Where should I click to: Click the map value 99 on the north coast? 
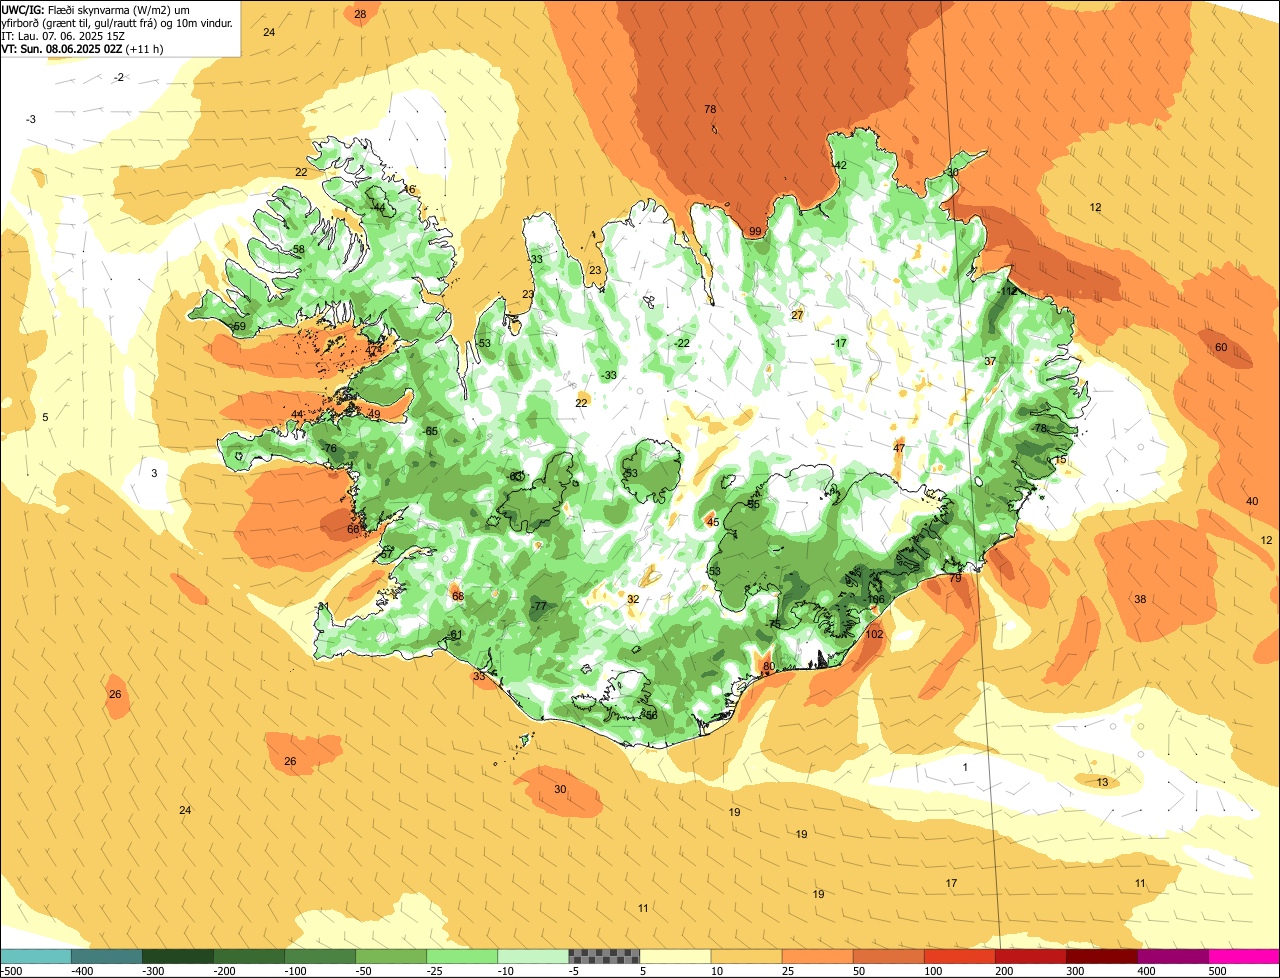755,232
